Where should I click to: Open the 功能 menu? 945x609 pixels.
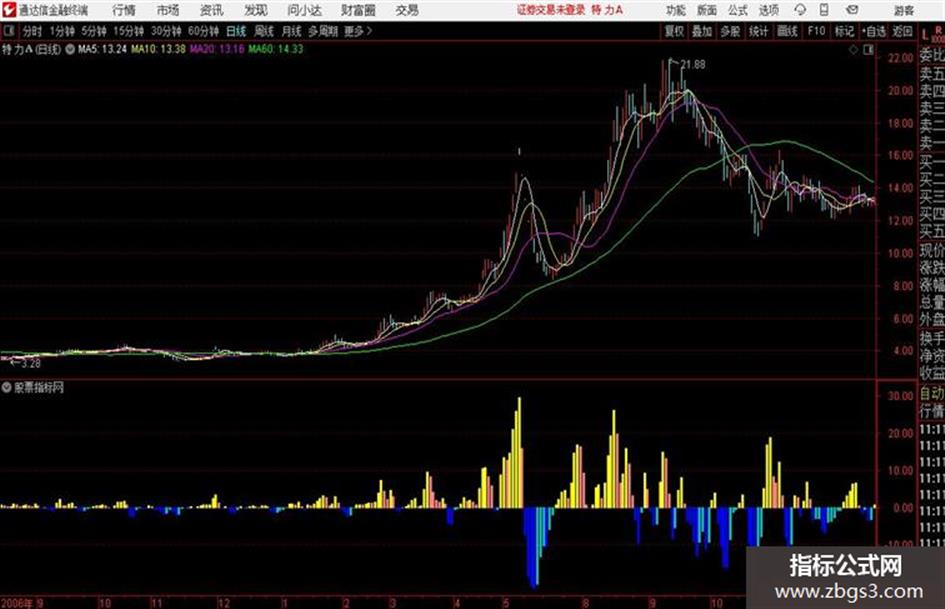tap(676, 10)
